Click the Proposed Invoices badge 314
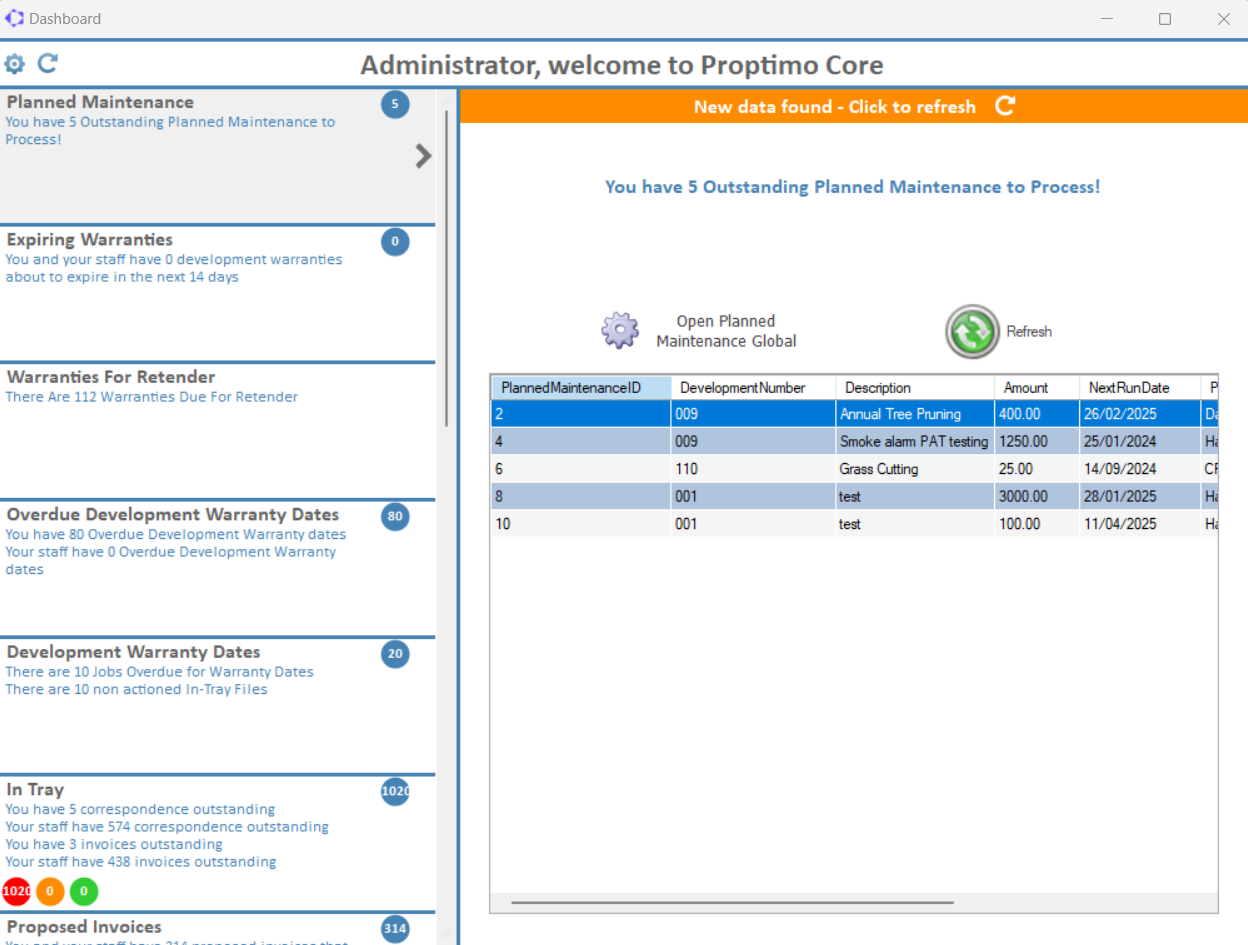Screen dimensions: 1248x945 point(395,929)
